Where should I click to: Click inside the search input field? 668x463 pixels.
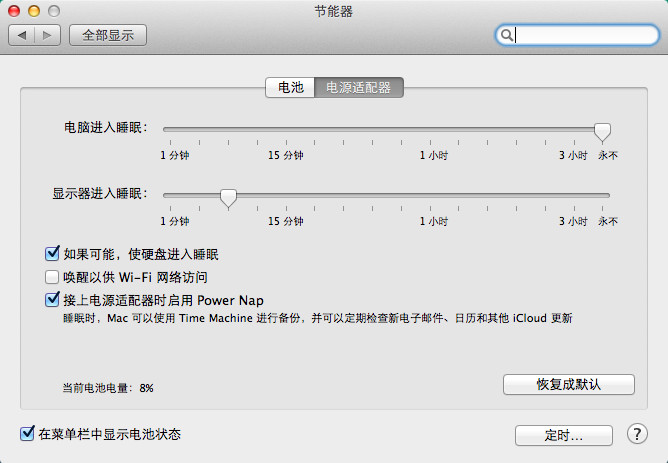click(x=580, y=35)
